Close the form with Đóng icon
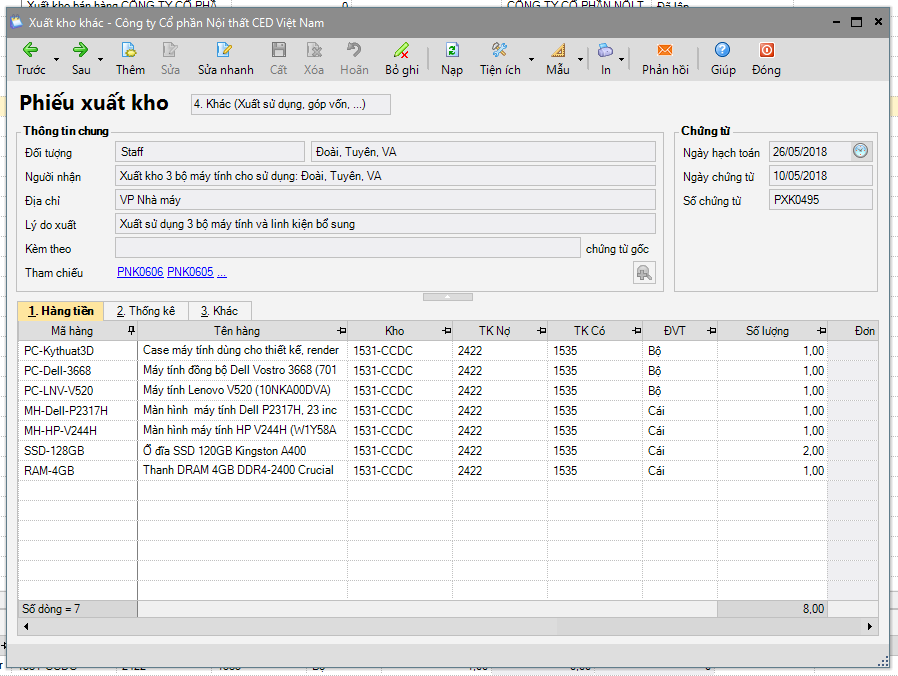 coord(766,50)
